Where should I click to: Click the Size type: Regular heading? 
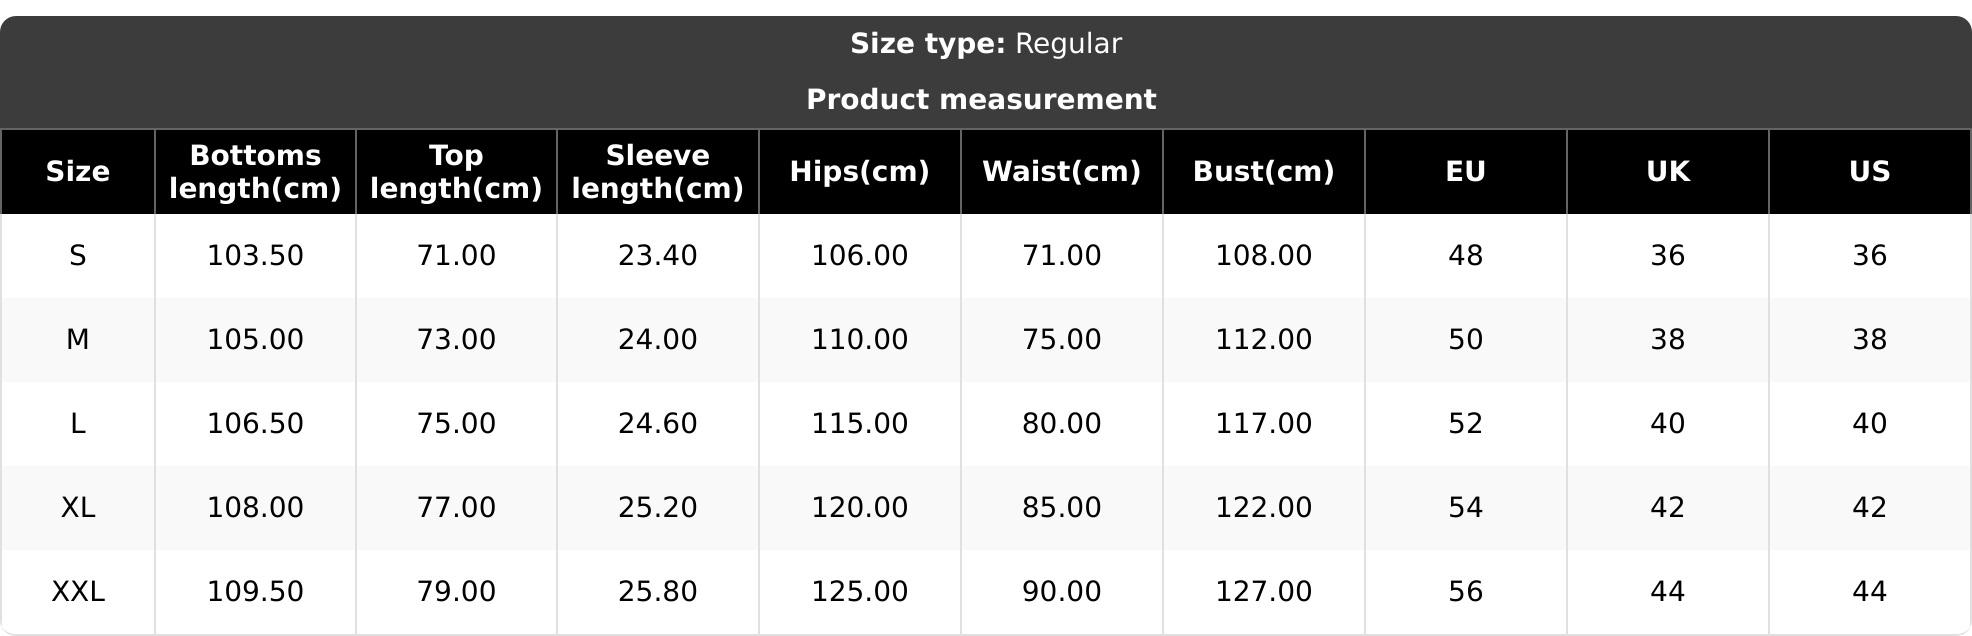coord(985,44)
